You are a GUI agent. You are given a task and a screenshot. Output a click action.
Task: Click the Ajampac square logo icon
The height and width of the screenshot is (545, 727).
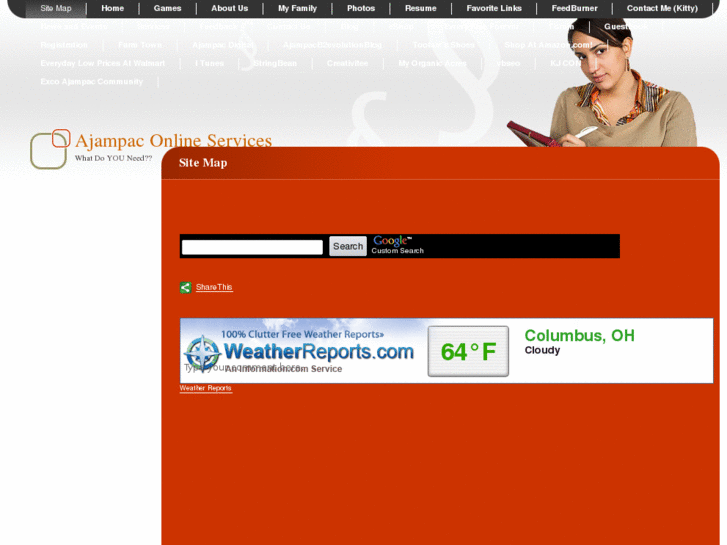(x=50, y=149)
